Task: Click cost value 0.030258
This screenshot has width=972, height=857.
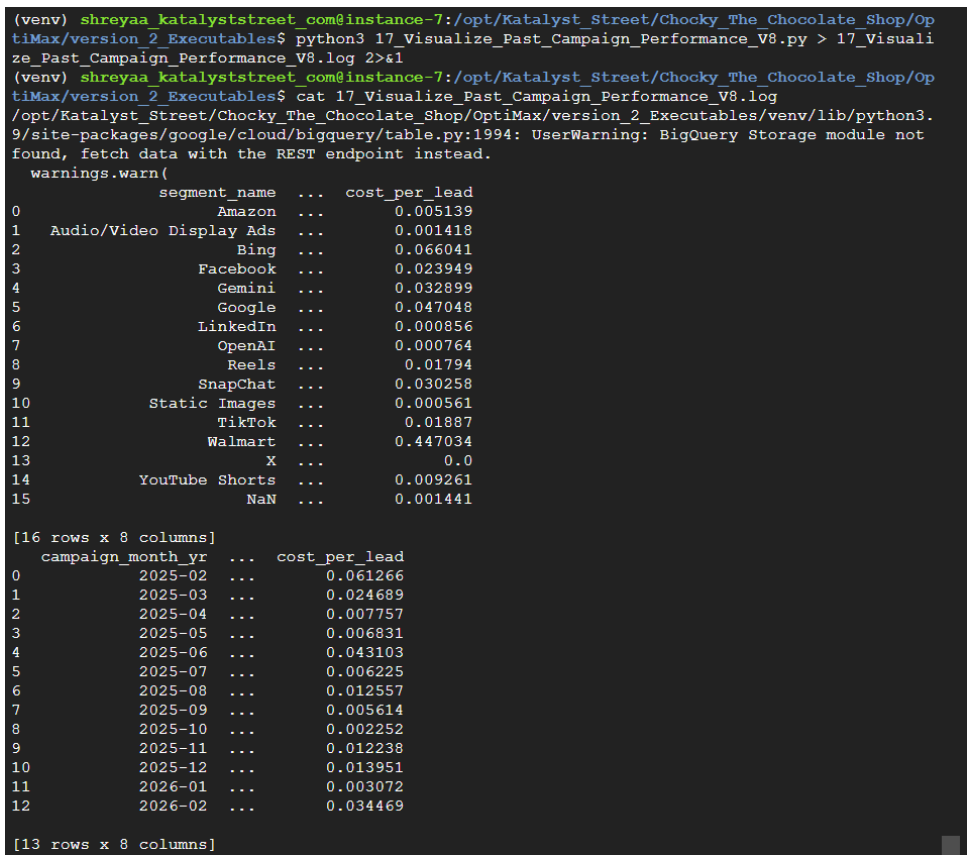Action: [433, 384]
